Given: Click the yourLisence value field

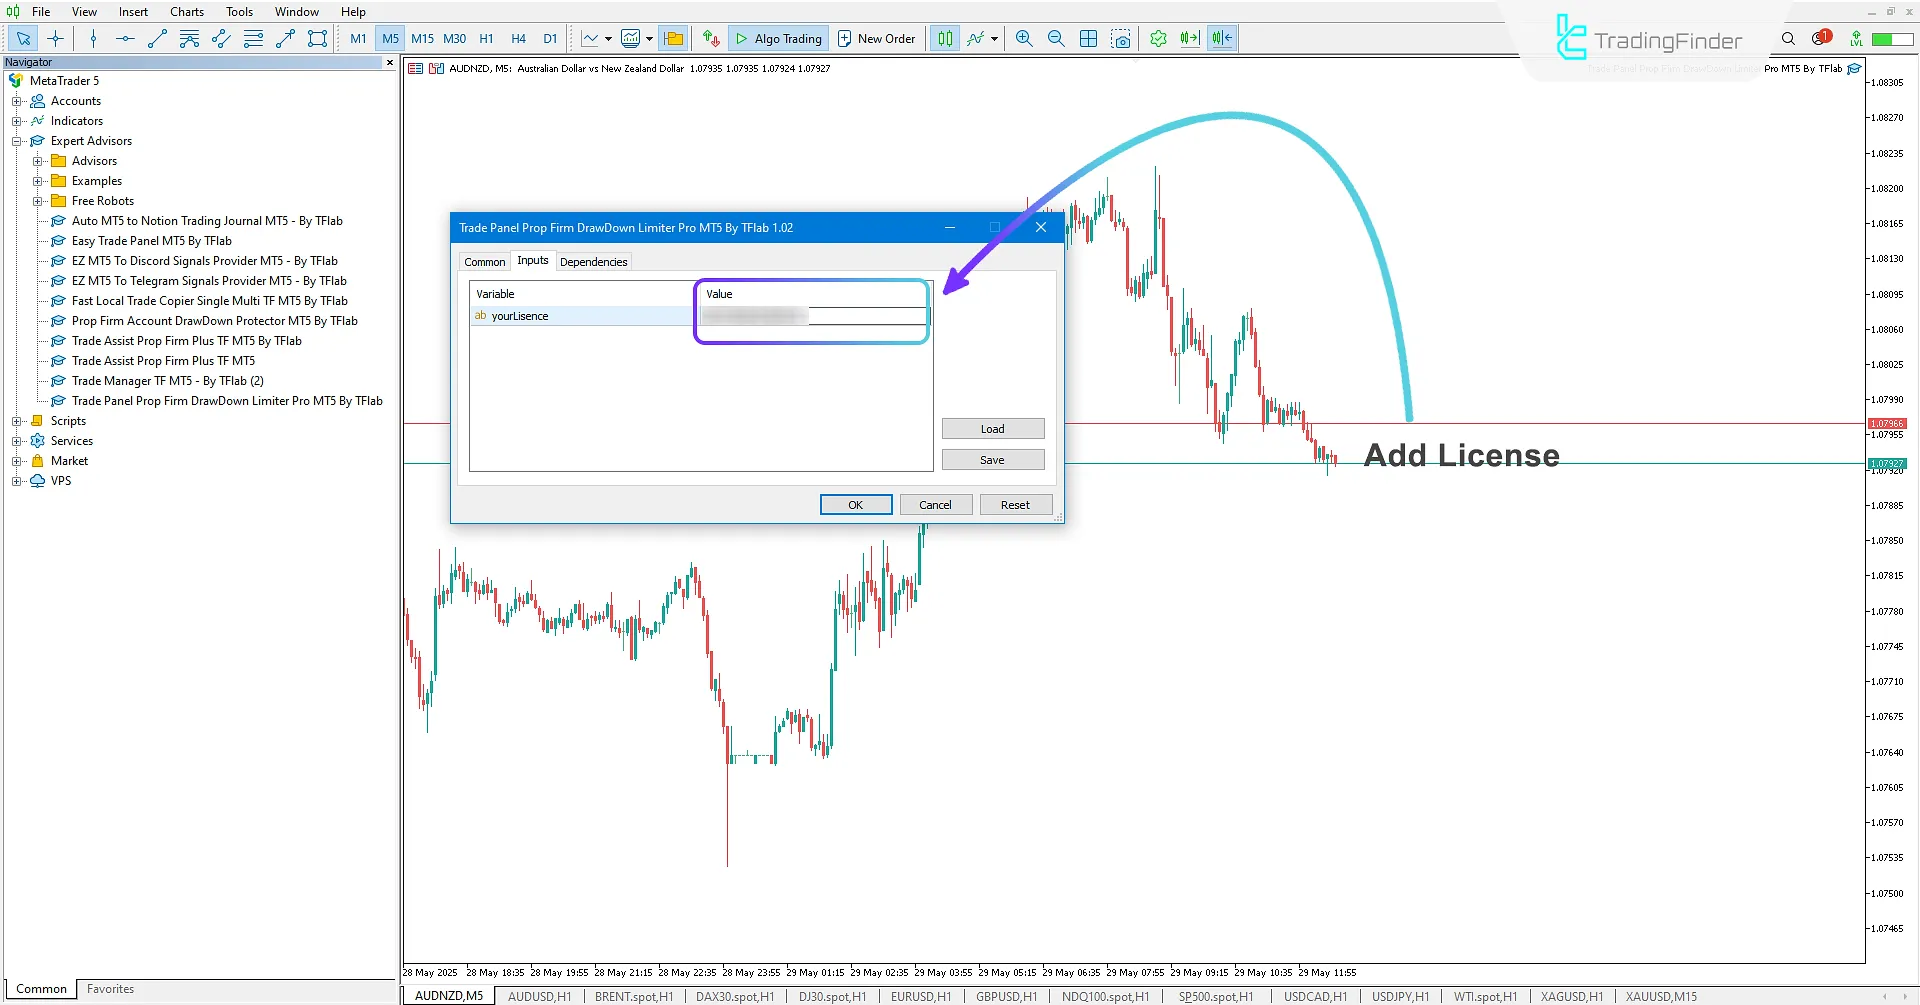Looking at the screenshot, I should click(x=812, y=316).
